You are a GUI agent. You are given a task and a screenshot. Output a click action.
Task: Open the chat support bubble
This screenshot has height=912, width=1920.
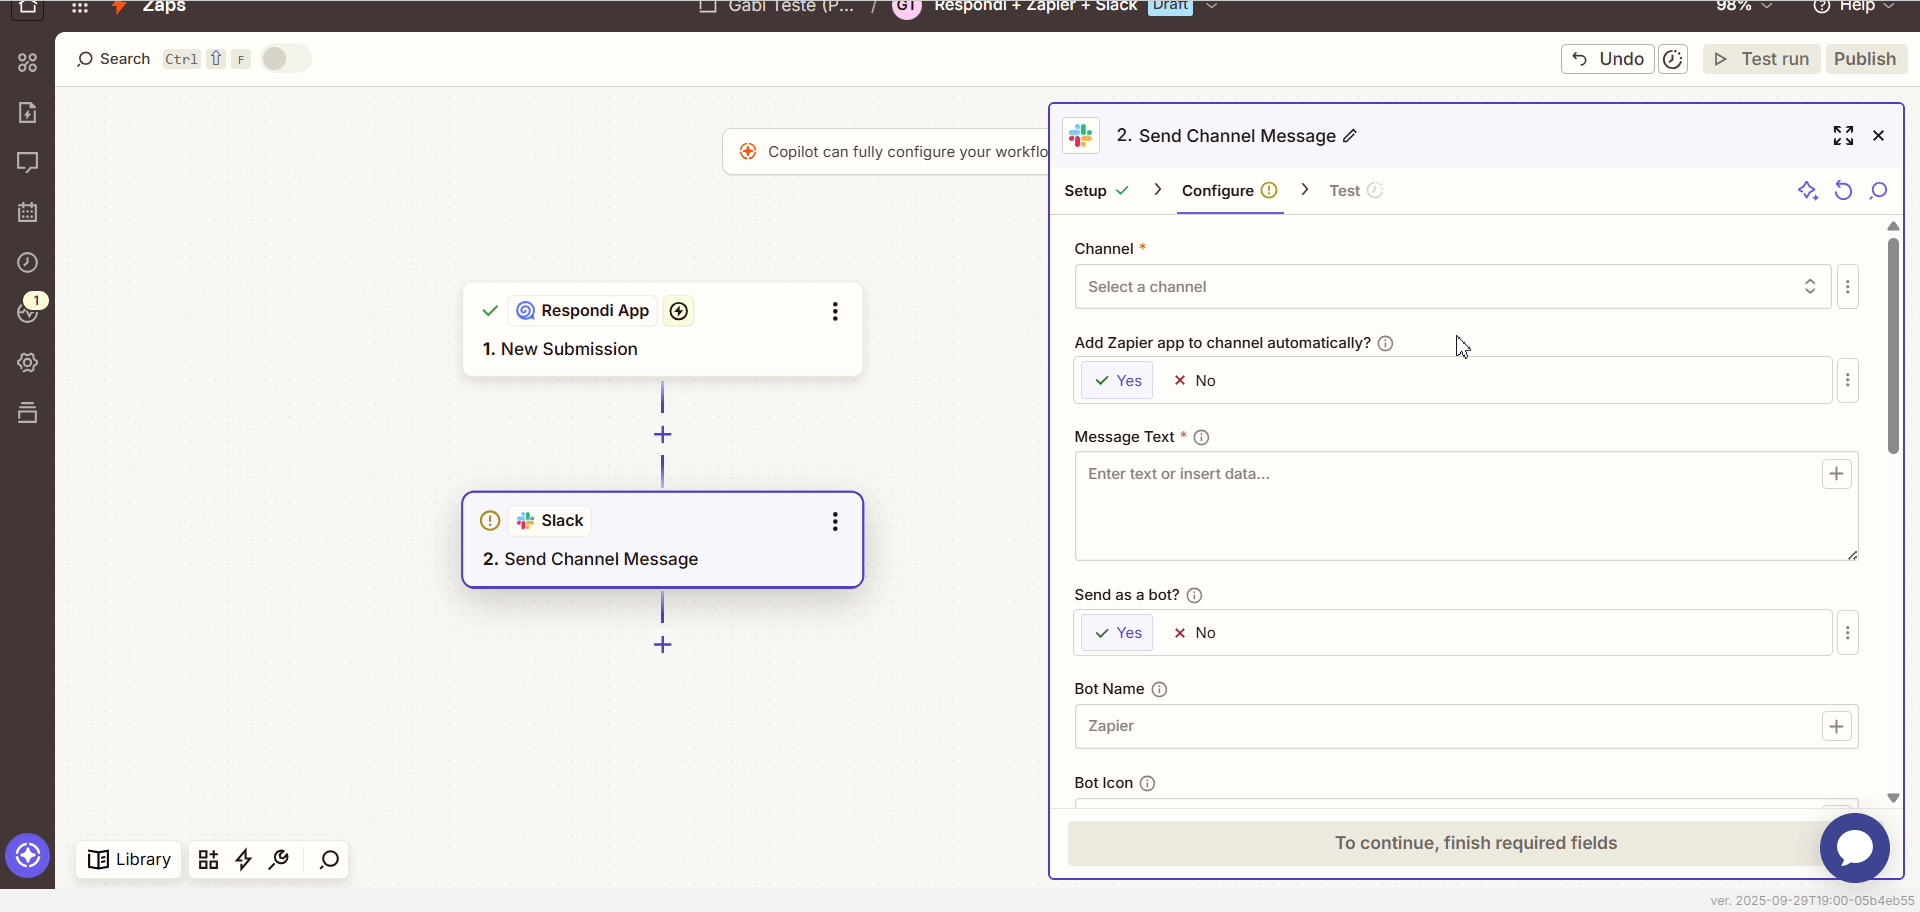click(x=1855, y=848)
